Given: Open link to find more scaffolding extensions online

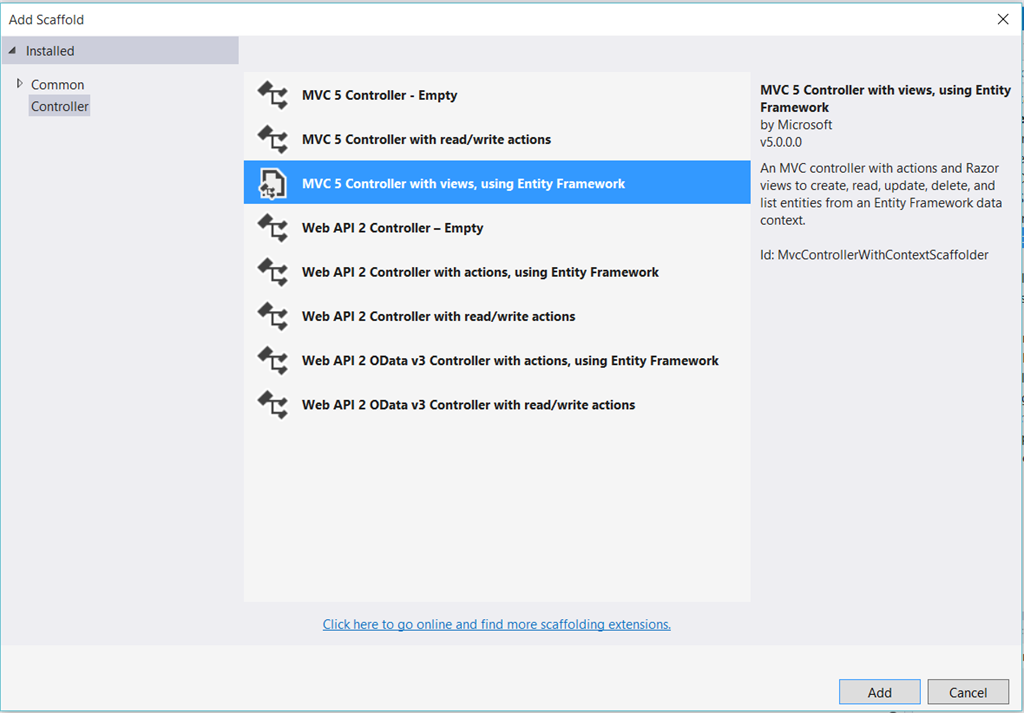Looking at the screenshot, I should pyautogui.click(x=496, y=624).
